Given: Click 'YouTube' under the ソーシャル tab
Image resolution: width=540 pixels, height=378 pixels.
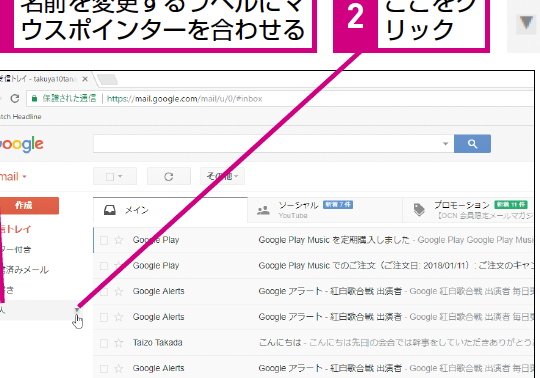Looking at the screenshot, I should tap(293, 216).
